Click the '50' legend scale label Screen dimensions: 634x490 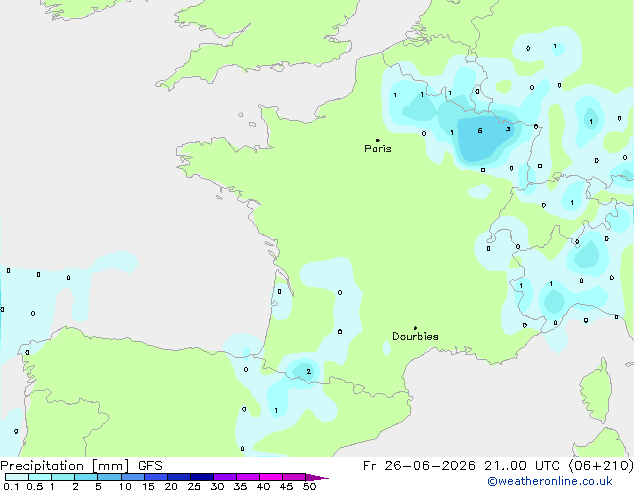(309, 486)
